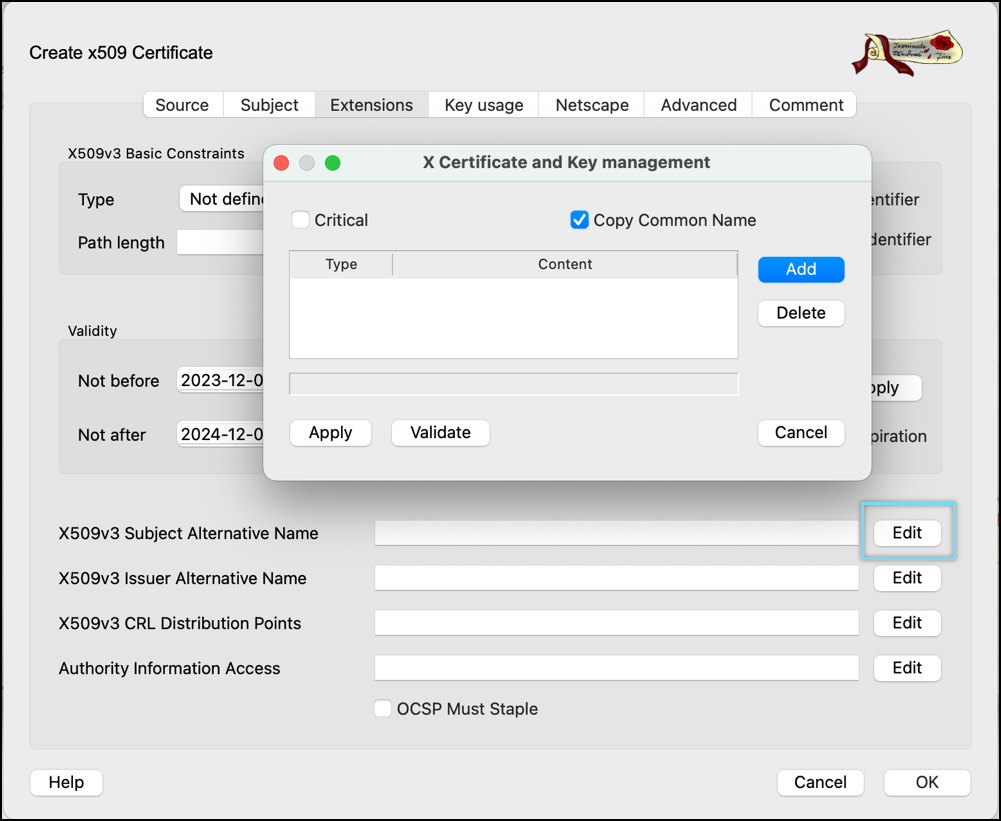Click the Delete button
The height and width of the screenshot is (821, 1001).
[x=800, y=313]
